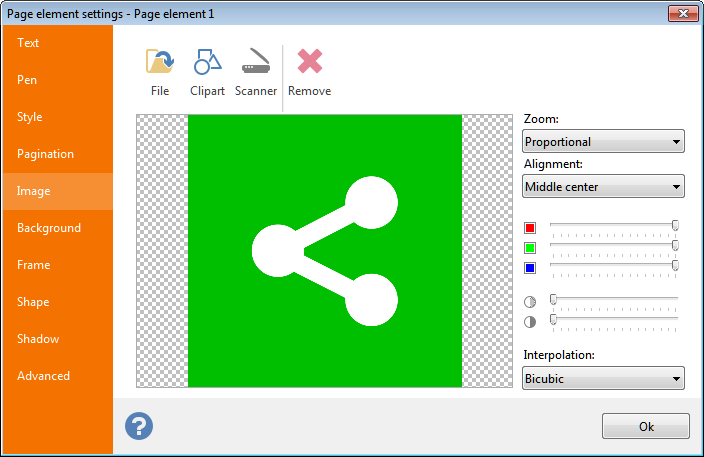
Task: Open the Clipart picker
Action: click(207, 72)
